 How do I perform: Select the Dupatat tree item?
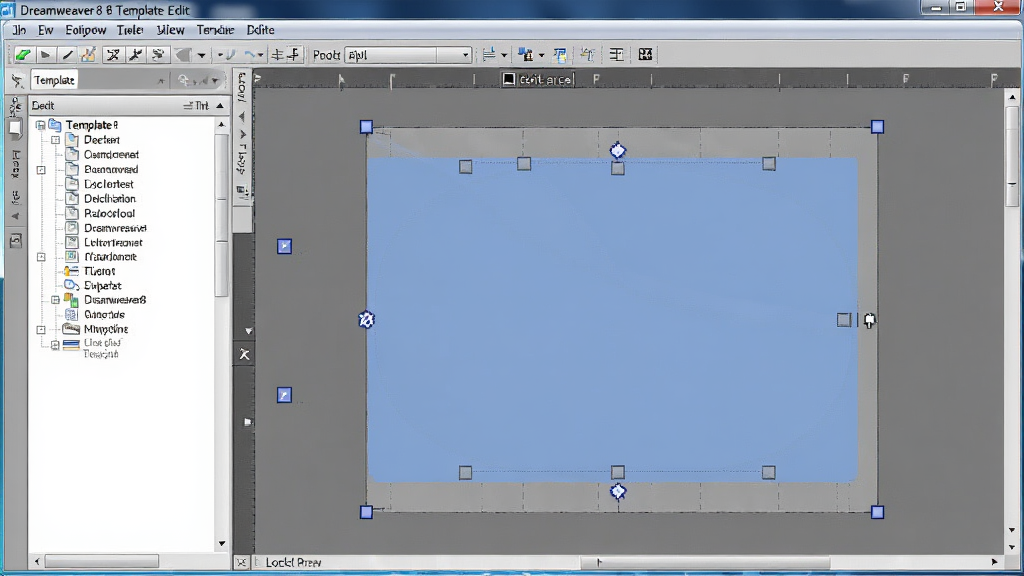(x=103, y=285)
